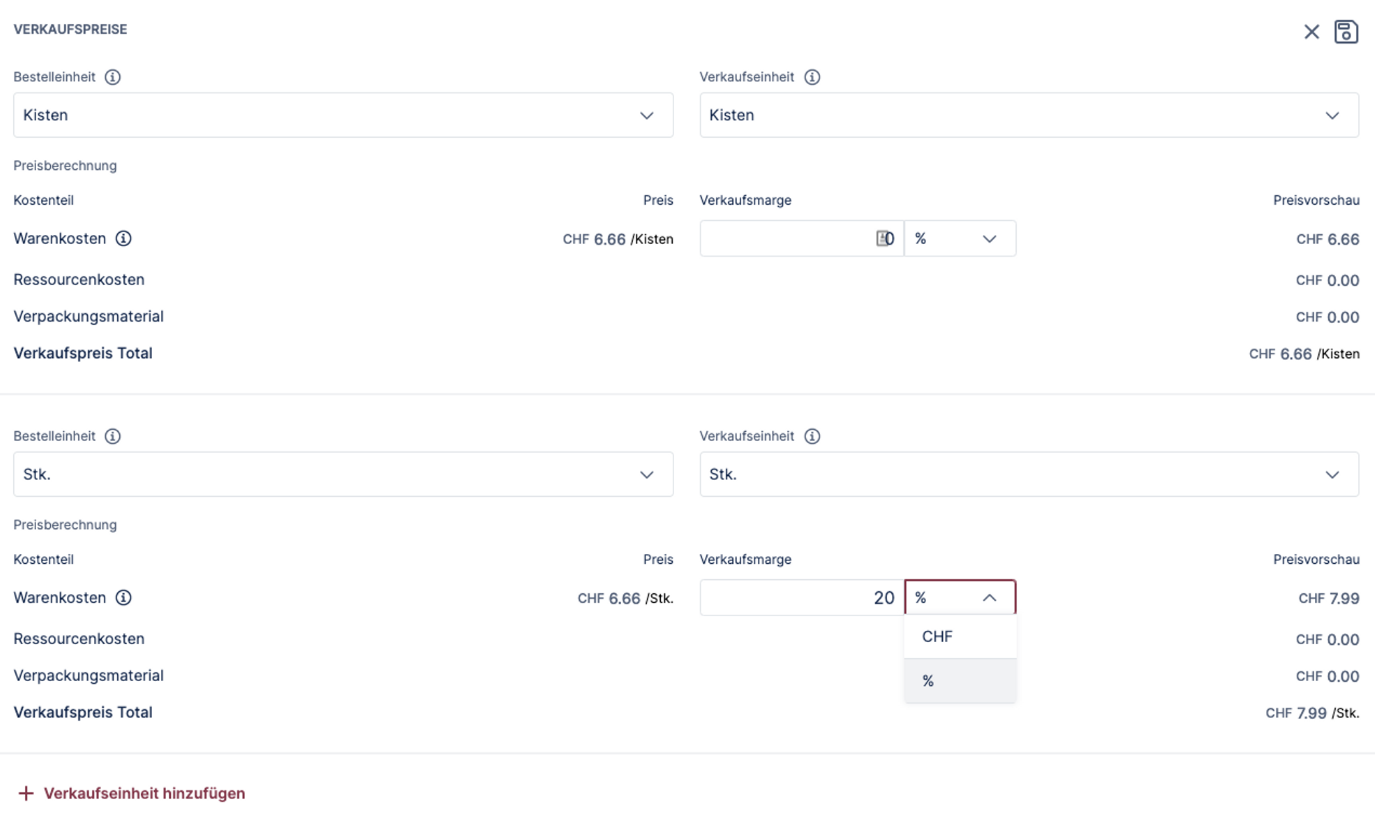Viewport: 1375px width, 840px height.
Task: Expand the Stk. Verkaufseinheit dropdown
Action: click(1029, 474)
